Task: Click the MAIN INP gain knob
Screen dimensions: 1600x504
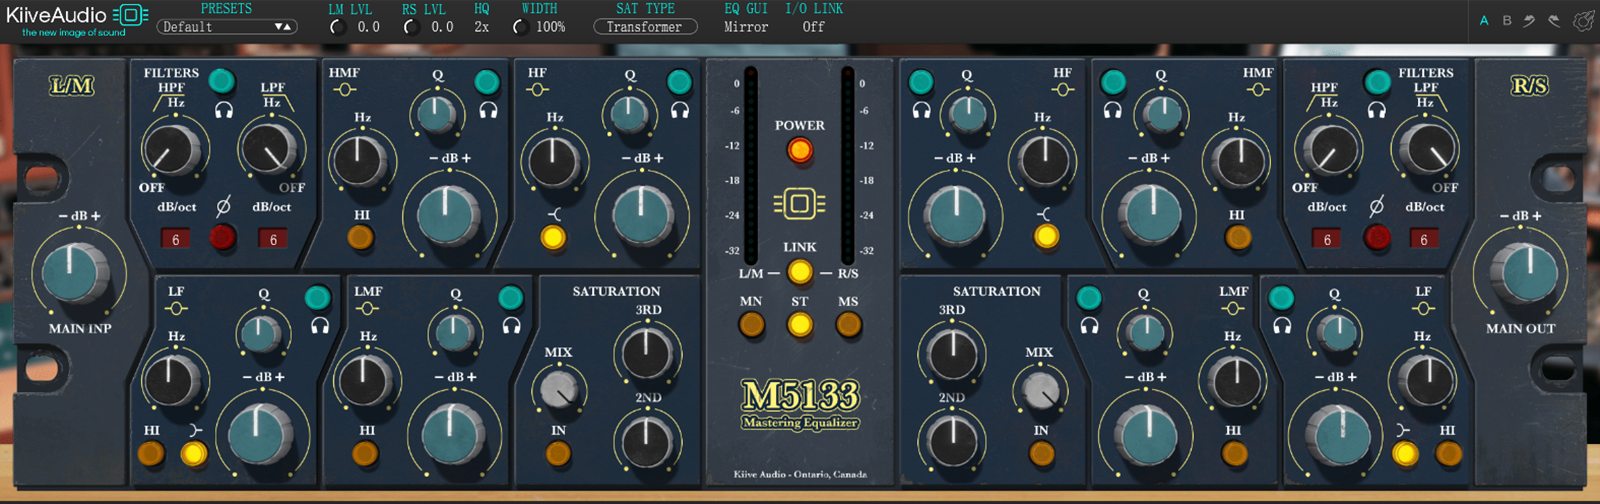Action: (x=71, y=272)
